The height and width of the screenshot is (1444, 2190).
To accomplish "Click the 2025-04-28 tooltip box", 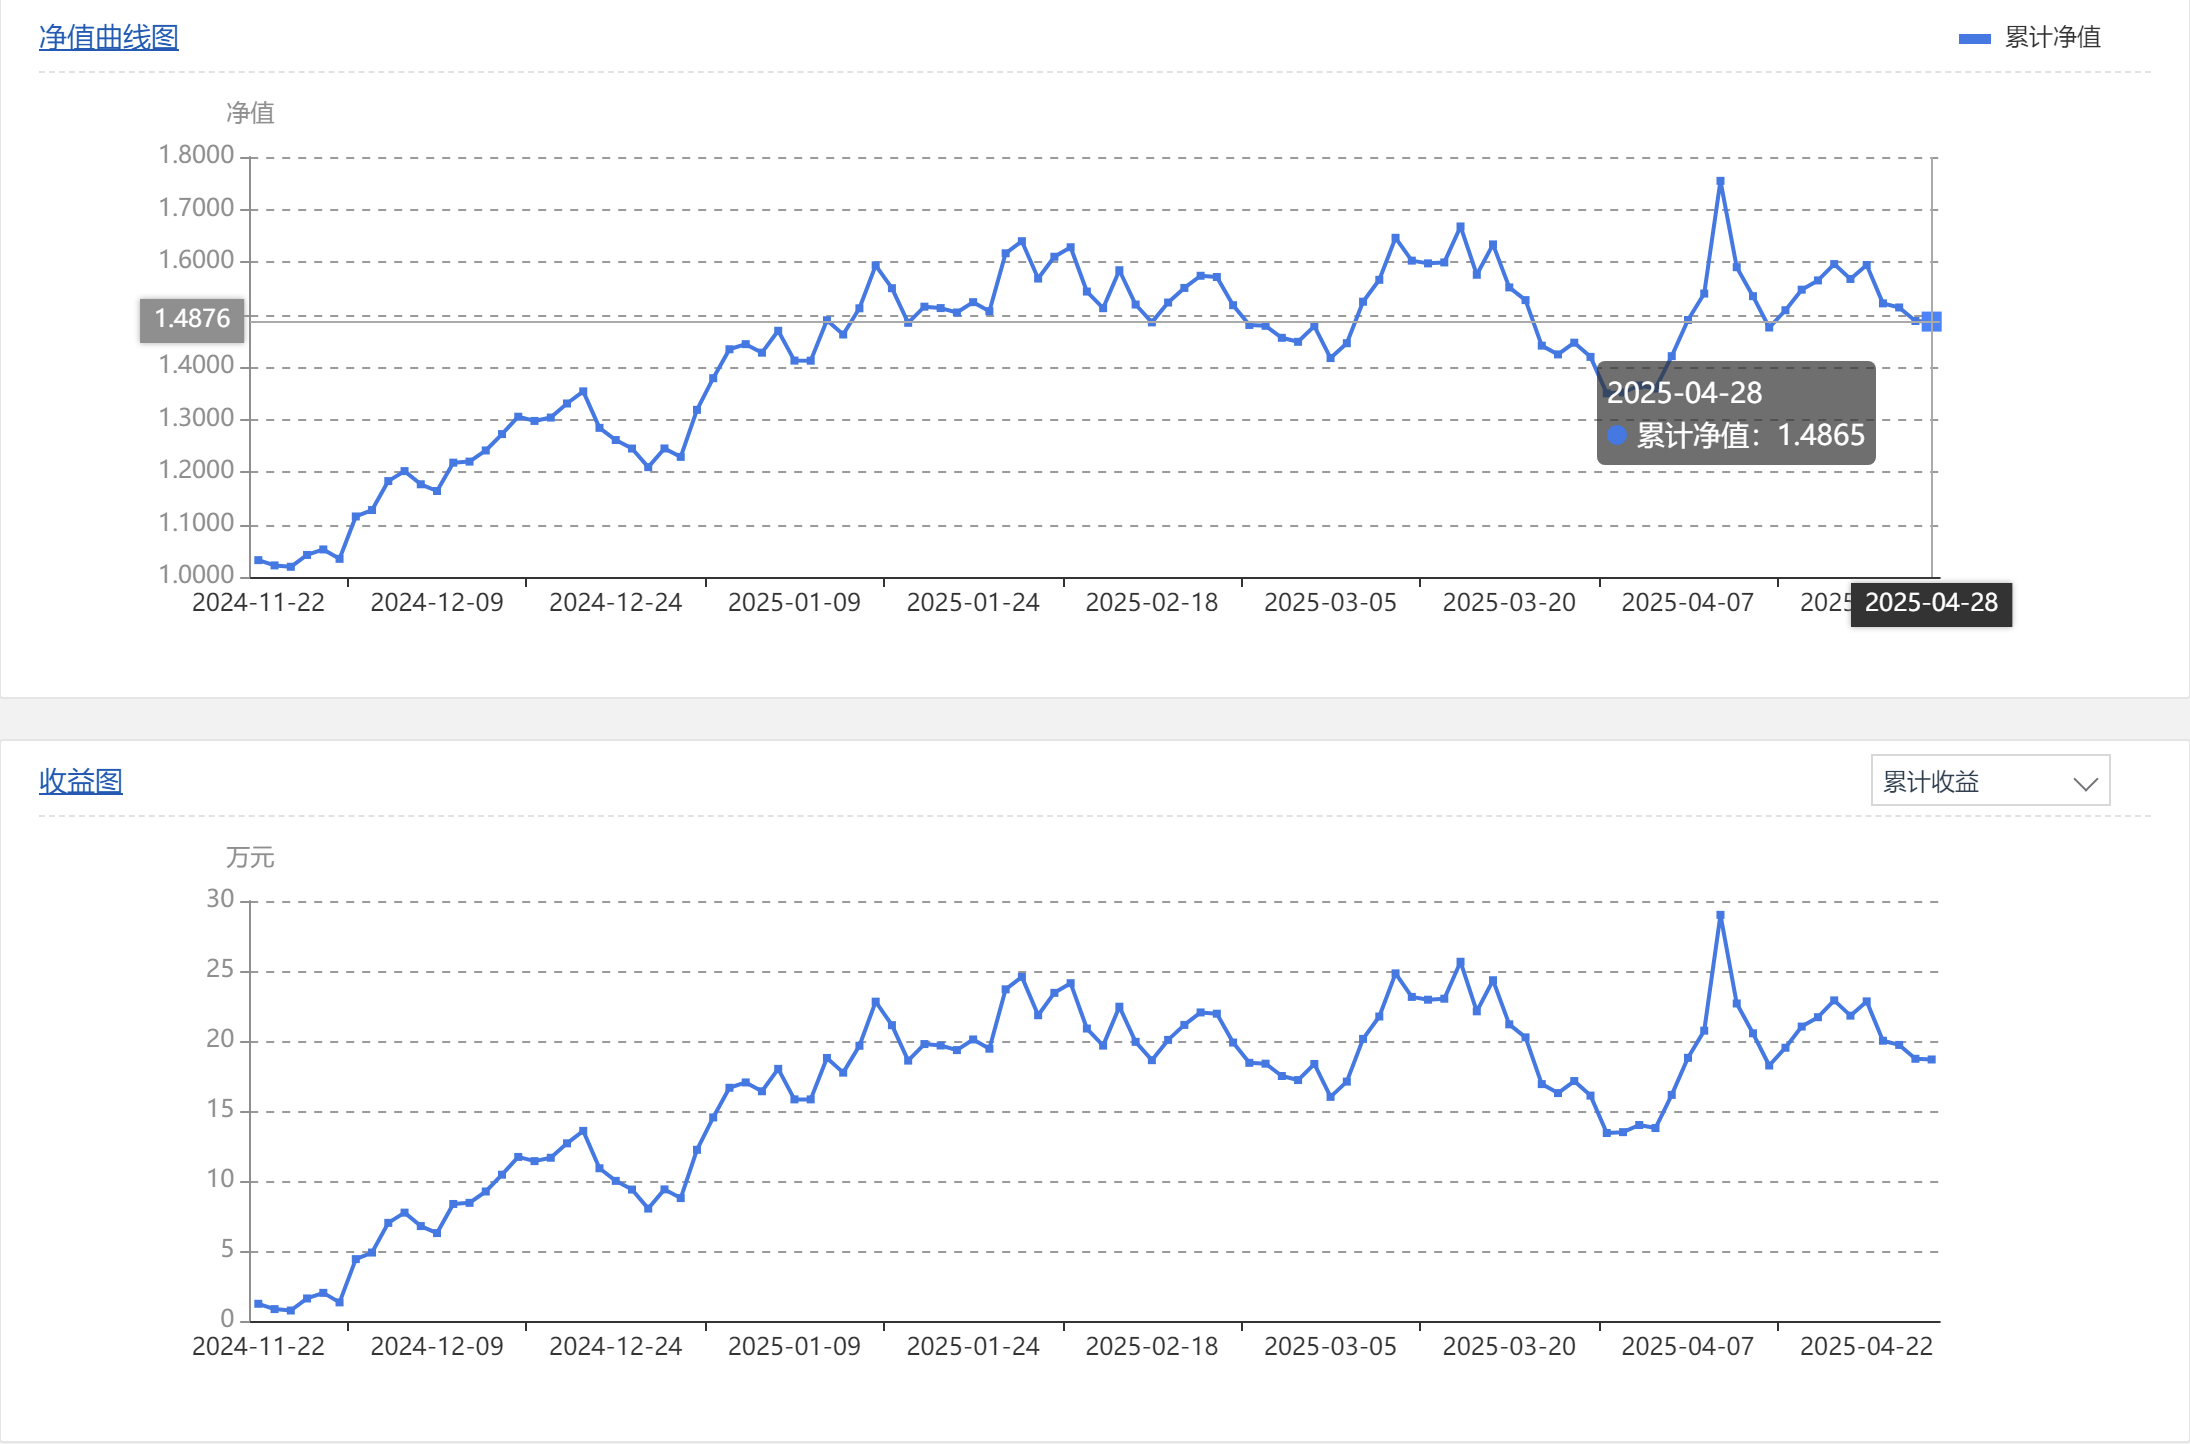I will coord(1735,413).
